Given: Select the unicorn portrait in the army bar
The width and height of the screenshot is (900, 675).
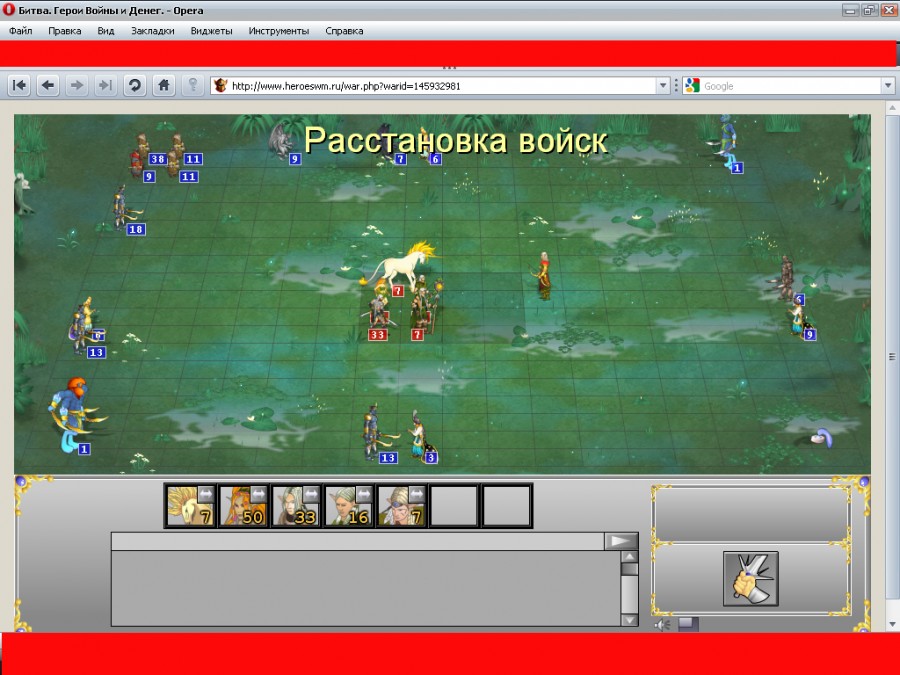Looking at the screenshot, I should pos(190,506).
